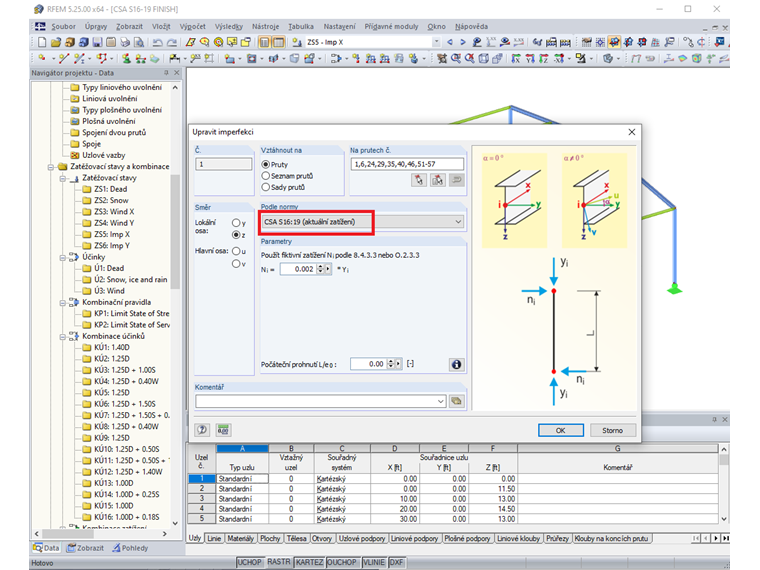Collapse the Účinky tree node
This screenshot has height=570, width=760.
62,257
